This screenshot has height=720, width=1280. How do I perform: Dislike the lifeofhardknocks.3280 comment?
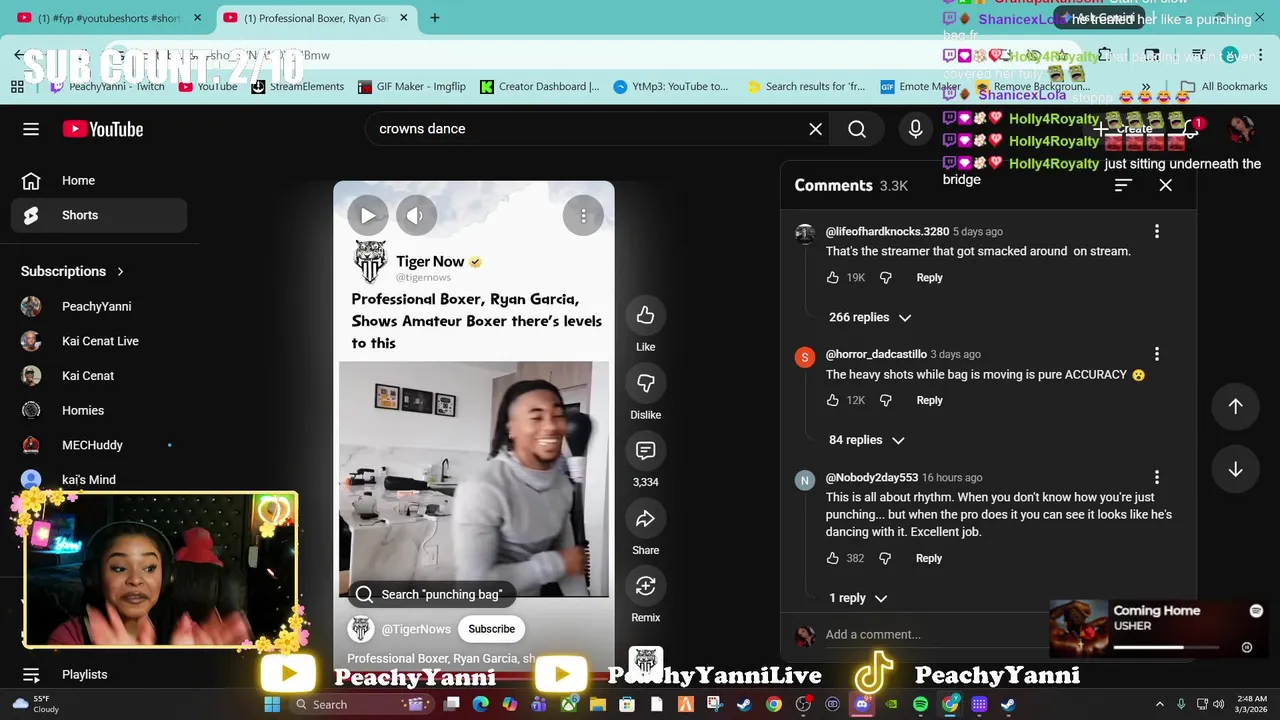[886, 278]
